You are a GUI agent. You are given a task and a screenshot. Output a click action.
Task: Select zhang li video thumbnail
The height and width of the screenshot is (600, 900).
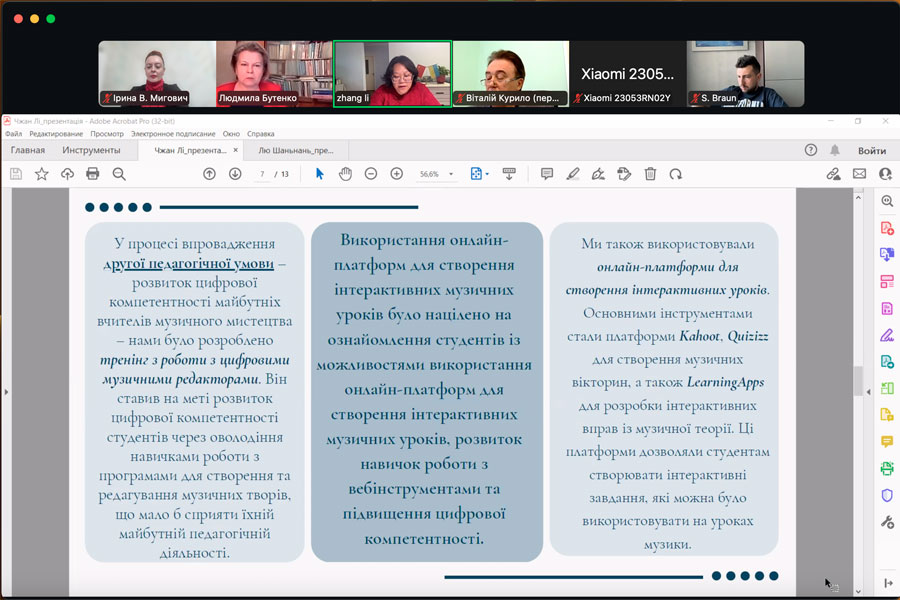click(x=393, y=73)
